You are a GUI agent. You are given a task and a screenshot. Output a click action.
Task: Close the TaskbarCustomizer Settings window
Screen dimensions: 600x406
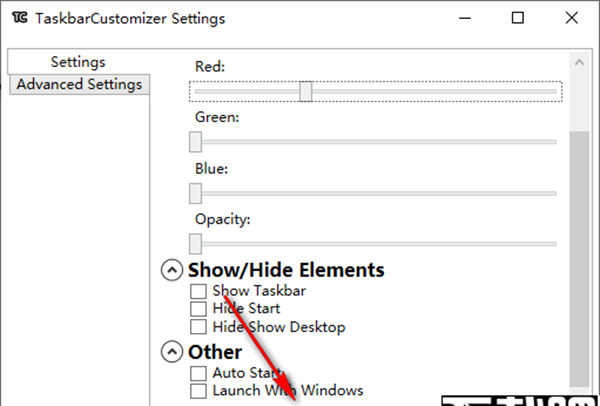(572, 18)
